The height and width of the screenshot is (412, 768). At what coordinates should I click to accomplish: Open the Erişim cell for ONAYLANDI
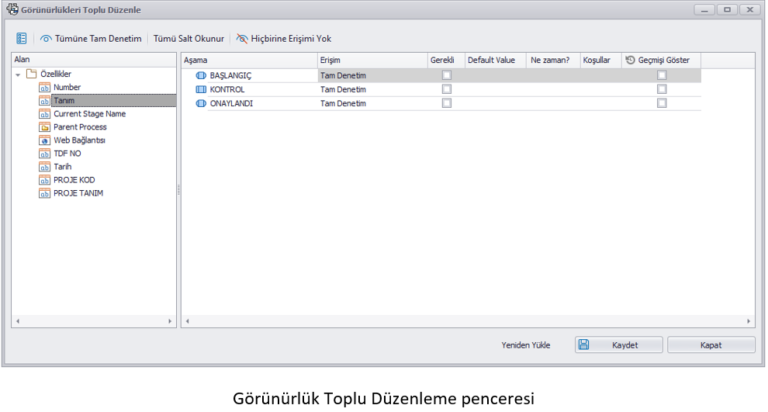370,103
